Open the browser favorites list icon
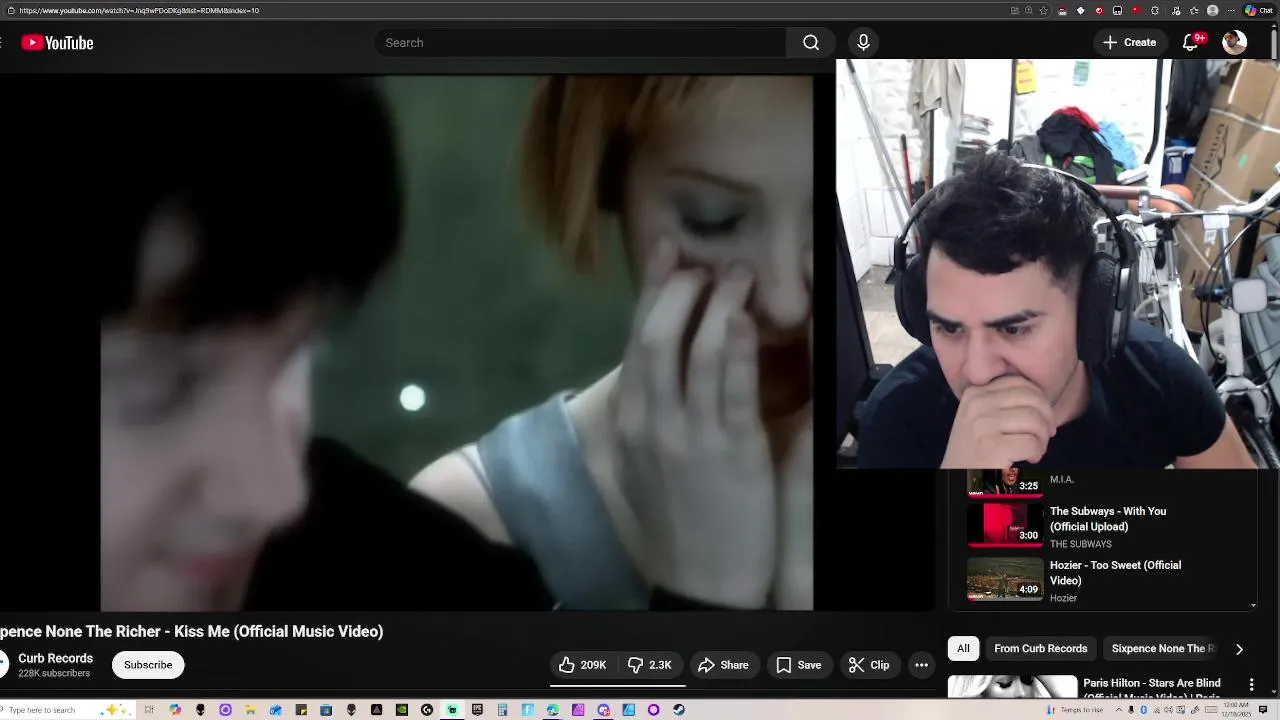Screen dimensions: 1280x720 [1194, 10]
